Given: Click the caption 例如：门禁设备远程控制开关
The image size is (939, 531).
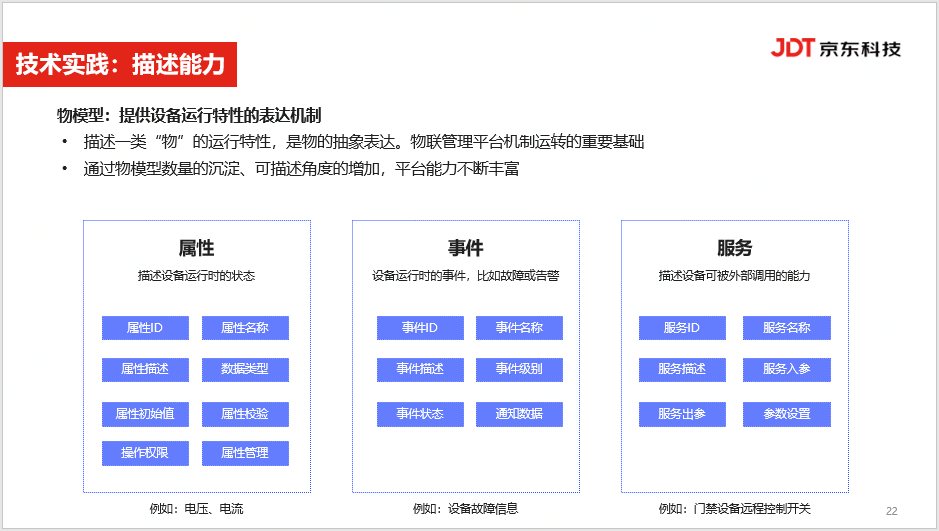Looking at the screenshot, I should [734, 509].
